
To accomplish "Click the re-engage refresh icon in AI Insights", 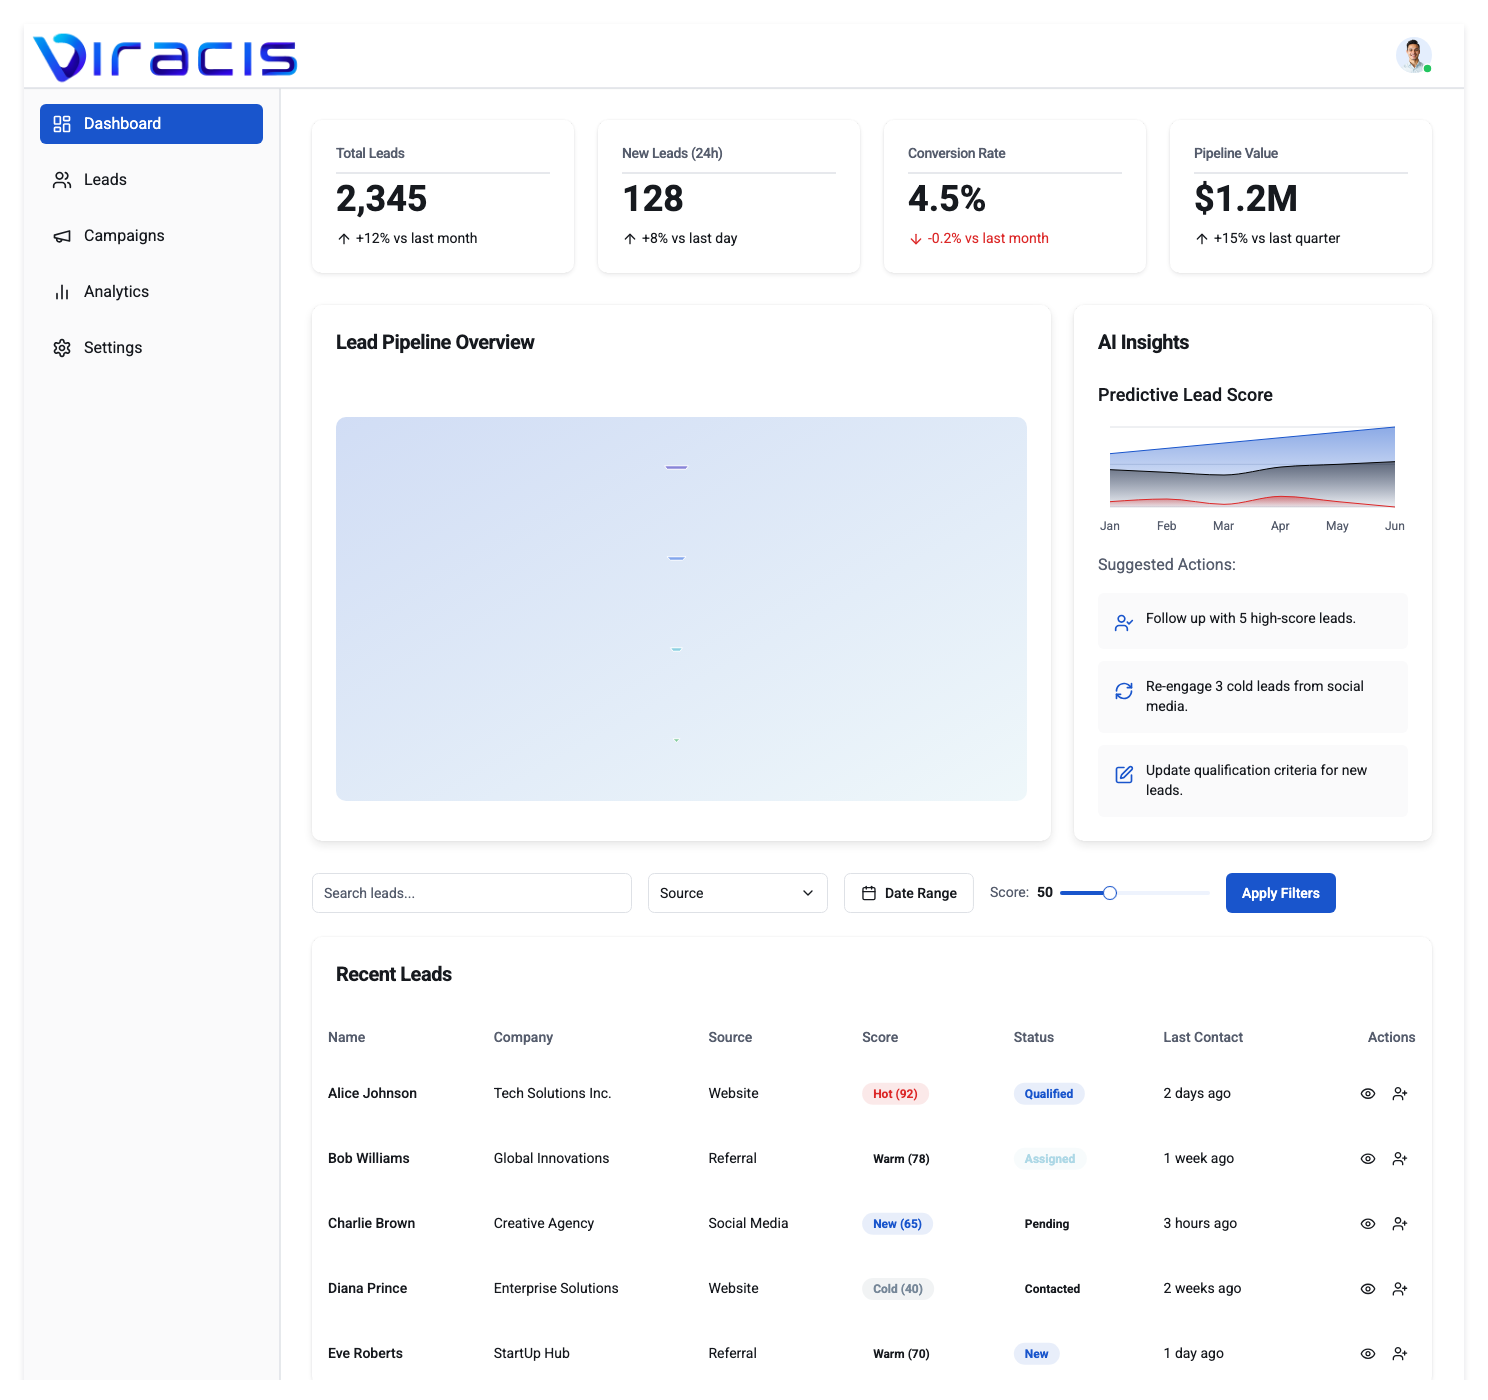I will coord(1124,691).
